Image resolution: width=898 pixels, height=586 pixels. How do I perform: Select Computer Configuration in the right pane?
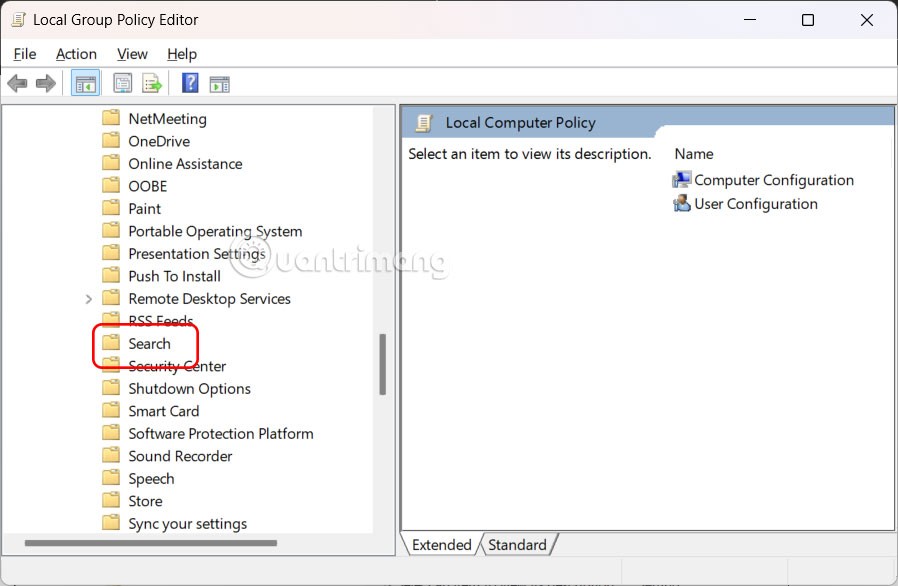pos(773,180)
